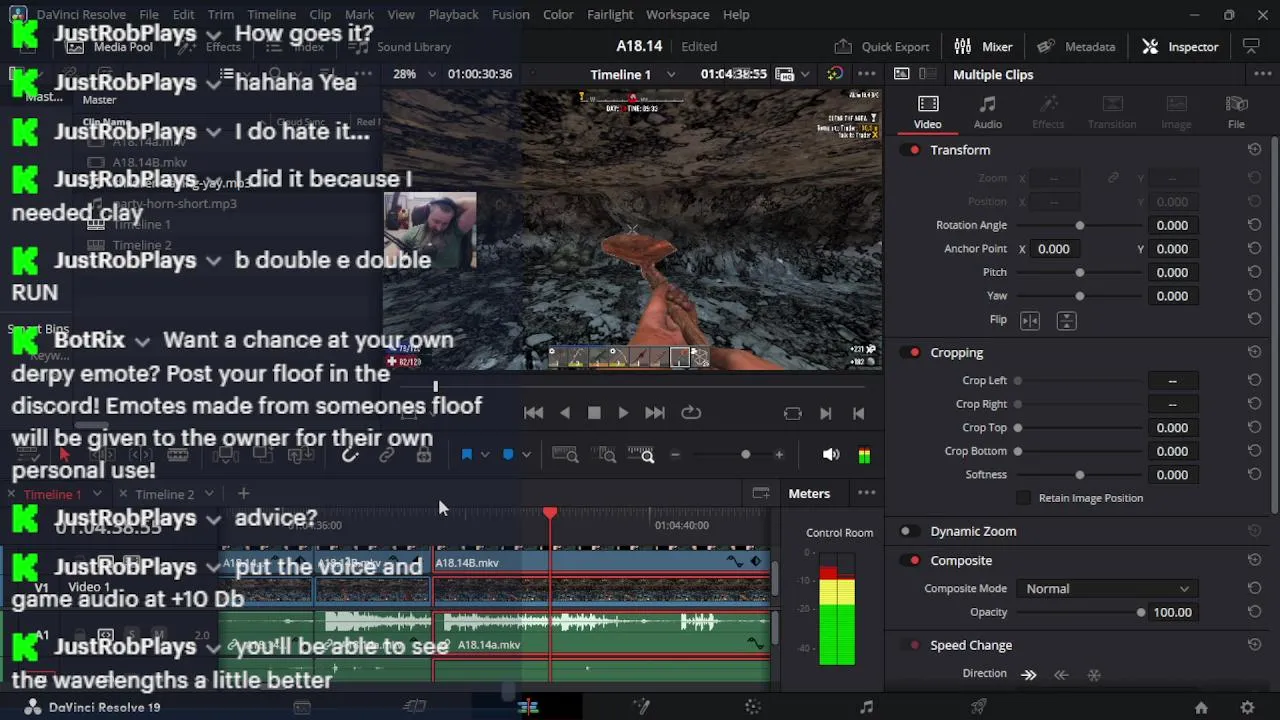Switch to the Timeline 2 tab
The image size is (1280, 720).
(164, 494)
